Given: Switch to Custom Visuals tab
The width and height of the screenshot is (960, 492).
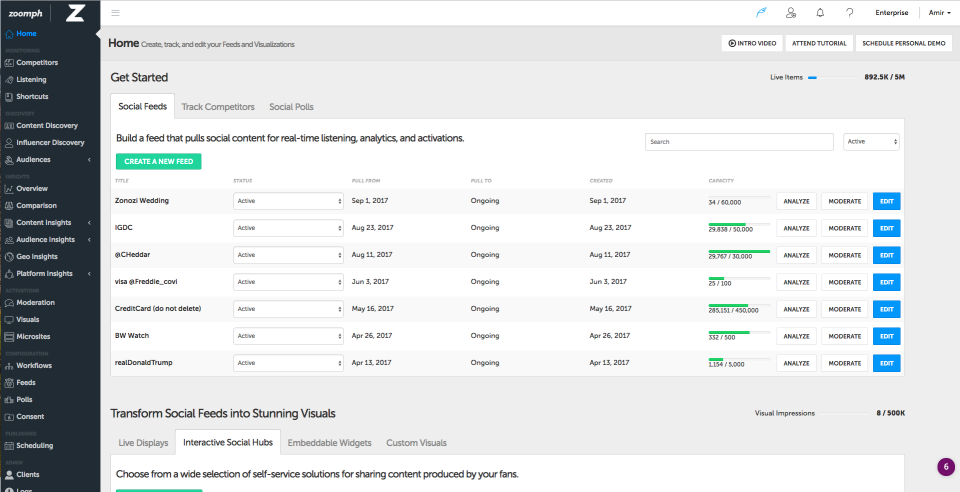Looking at the screenshot, I should [416, 442].
